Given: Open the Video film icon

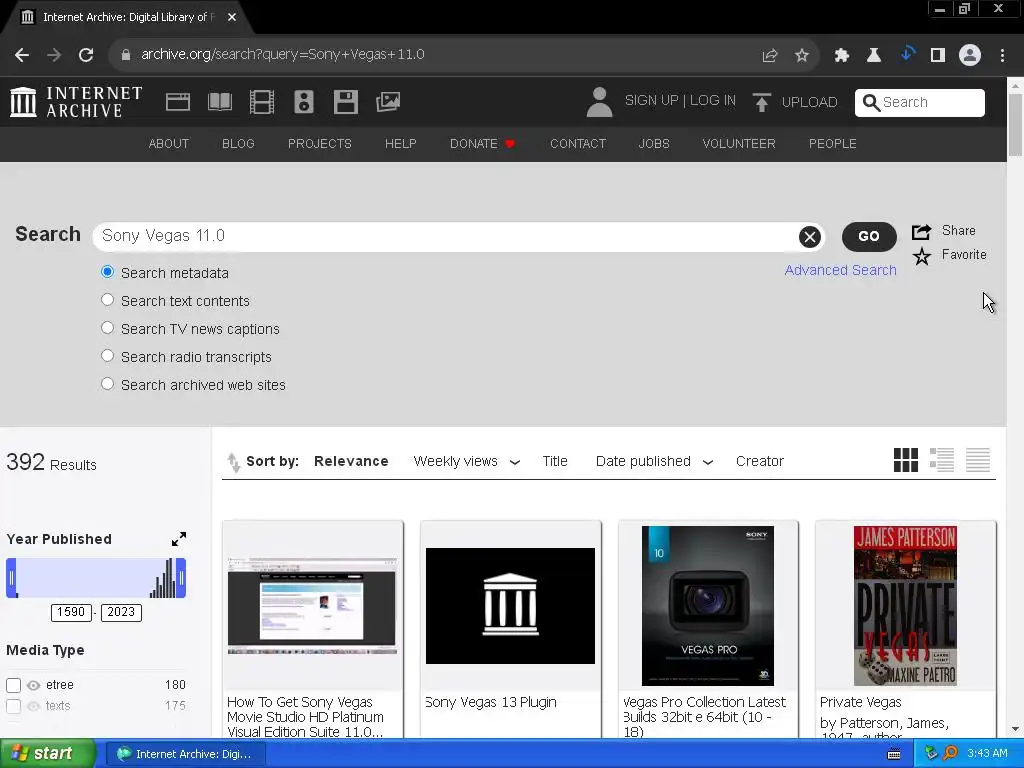Looking at the screenshot, I should 262,102.
